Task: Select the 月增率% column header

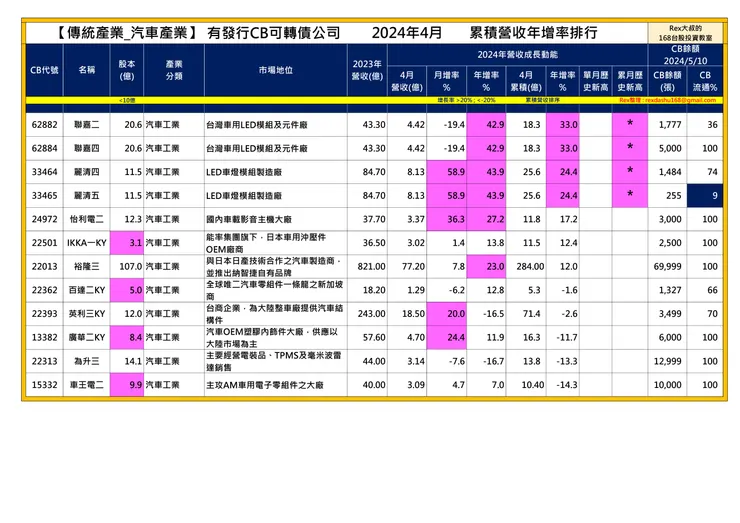Action: [x=446, y=81]
